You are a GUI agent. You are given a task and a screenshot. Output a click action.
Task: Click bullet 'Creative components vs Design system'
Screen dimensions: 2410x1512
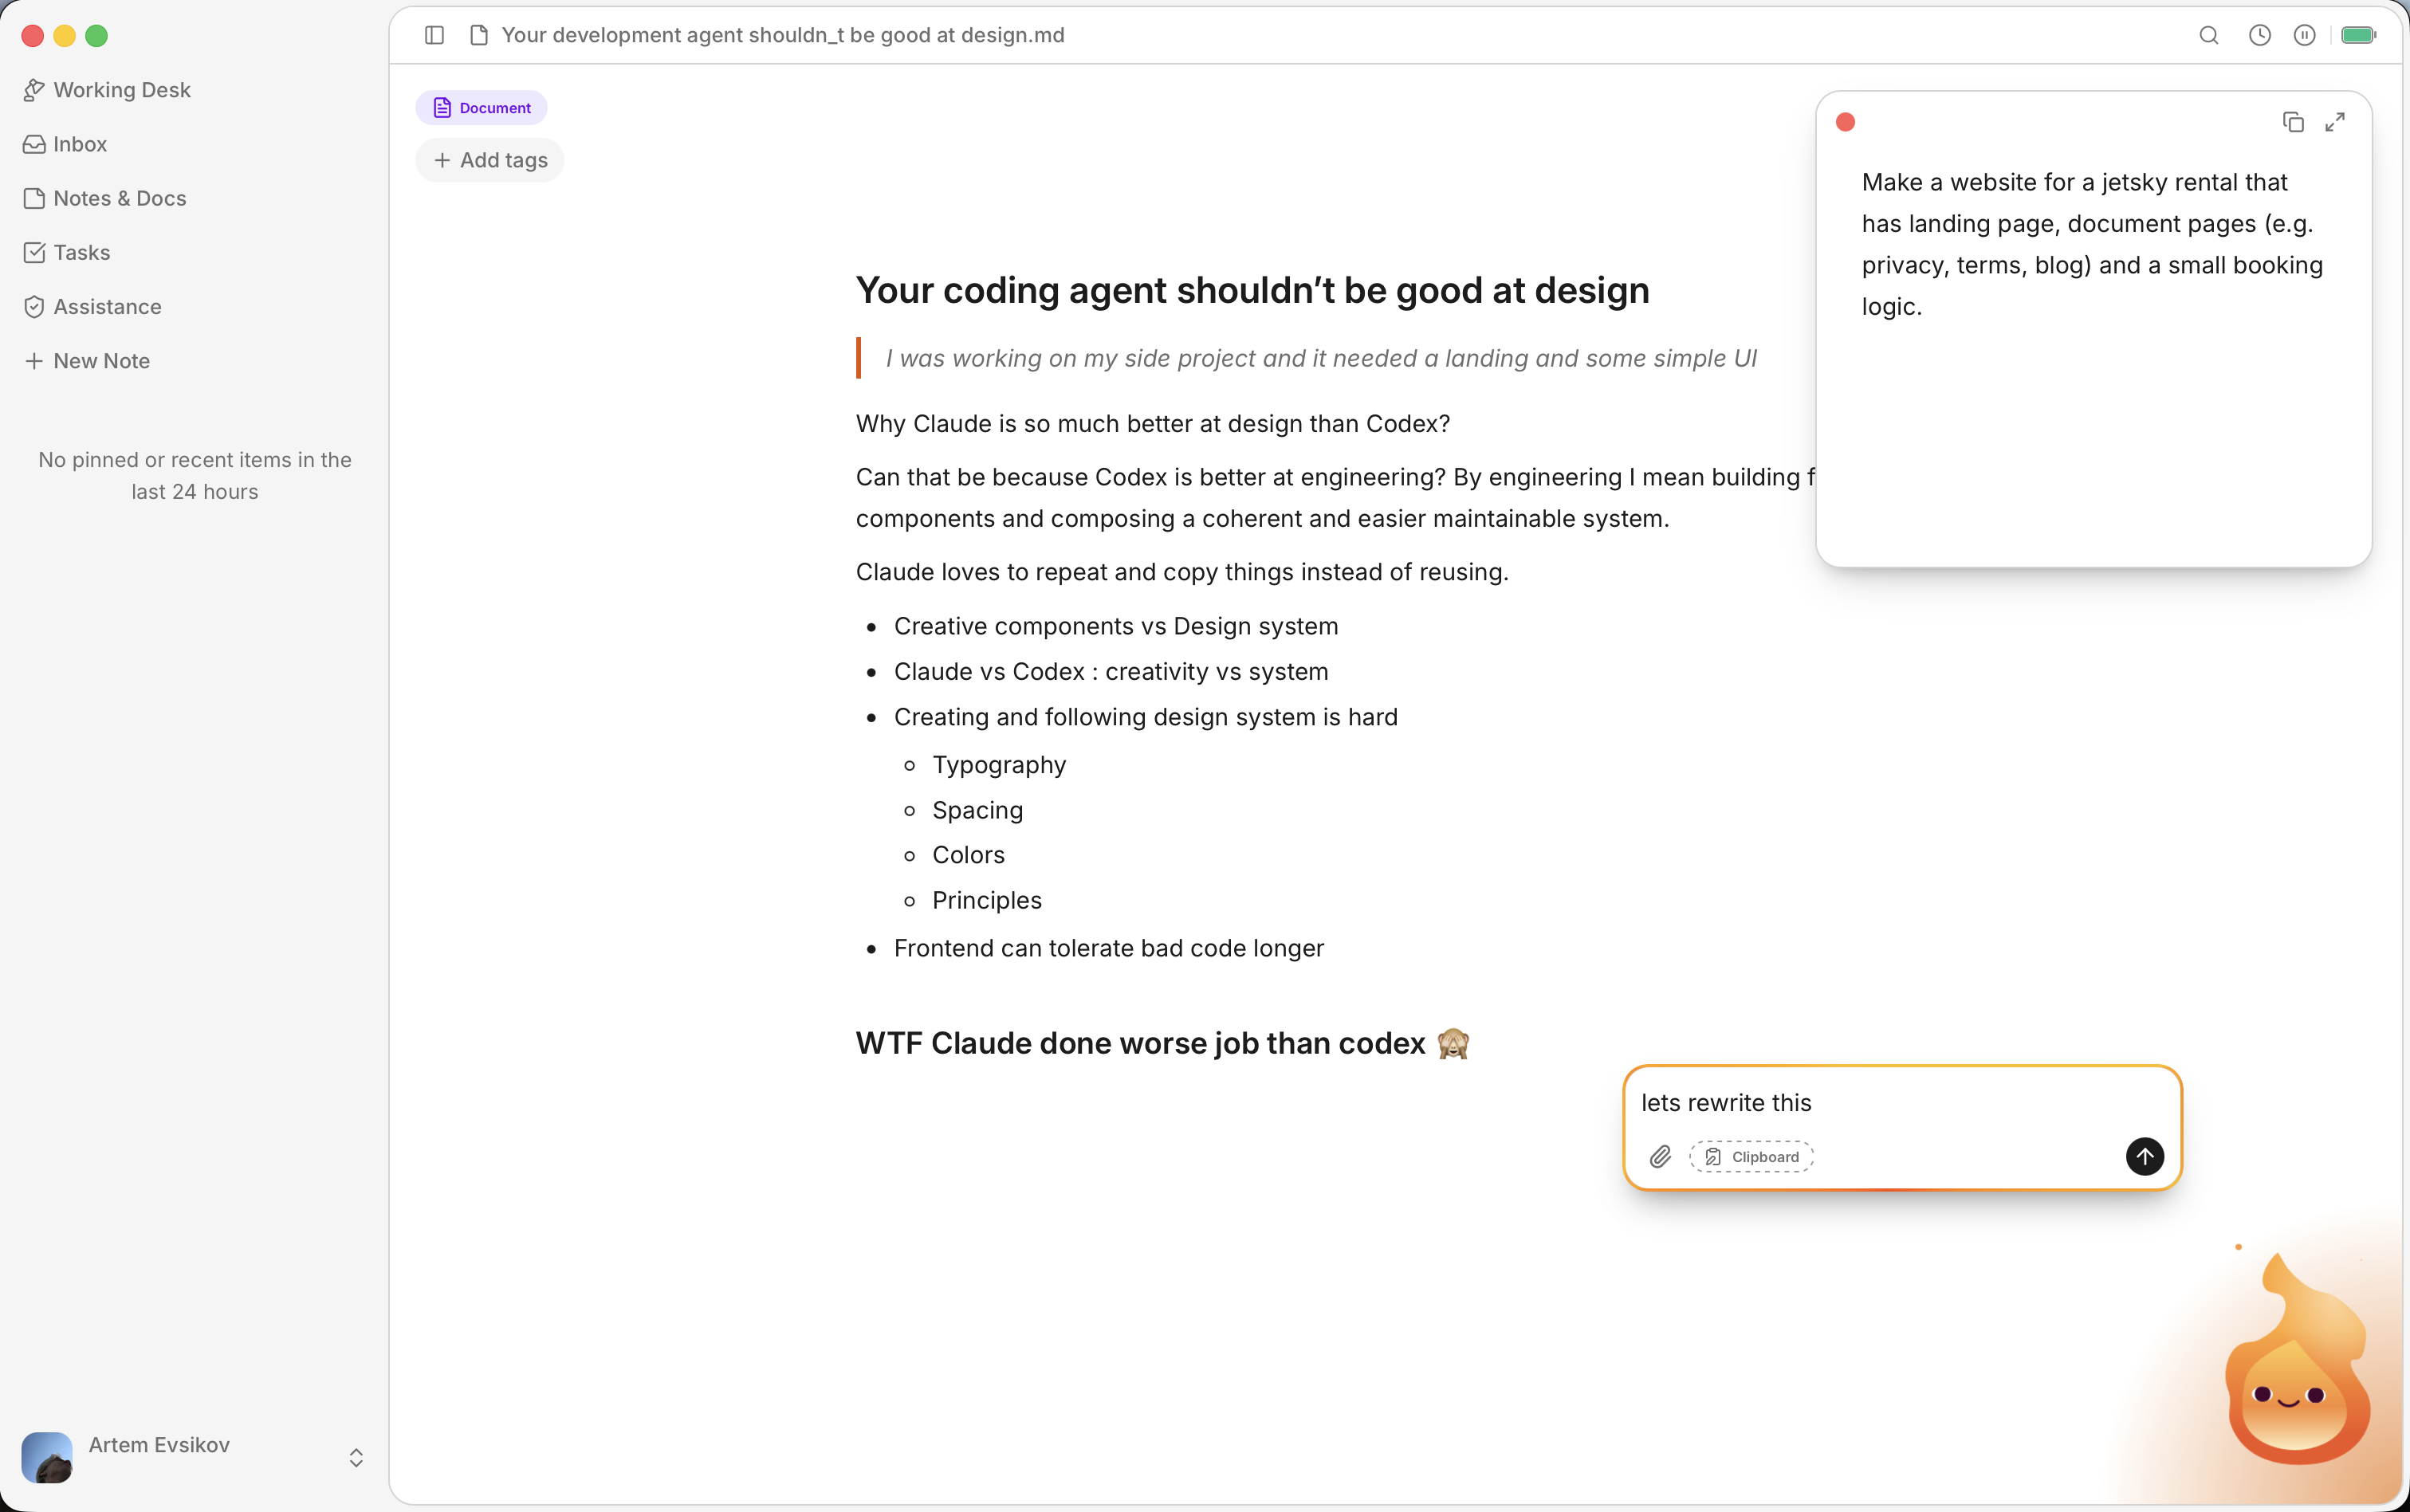pos(1116,626)
